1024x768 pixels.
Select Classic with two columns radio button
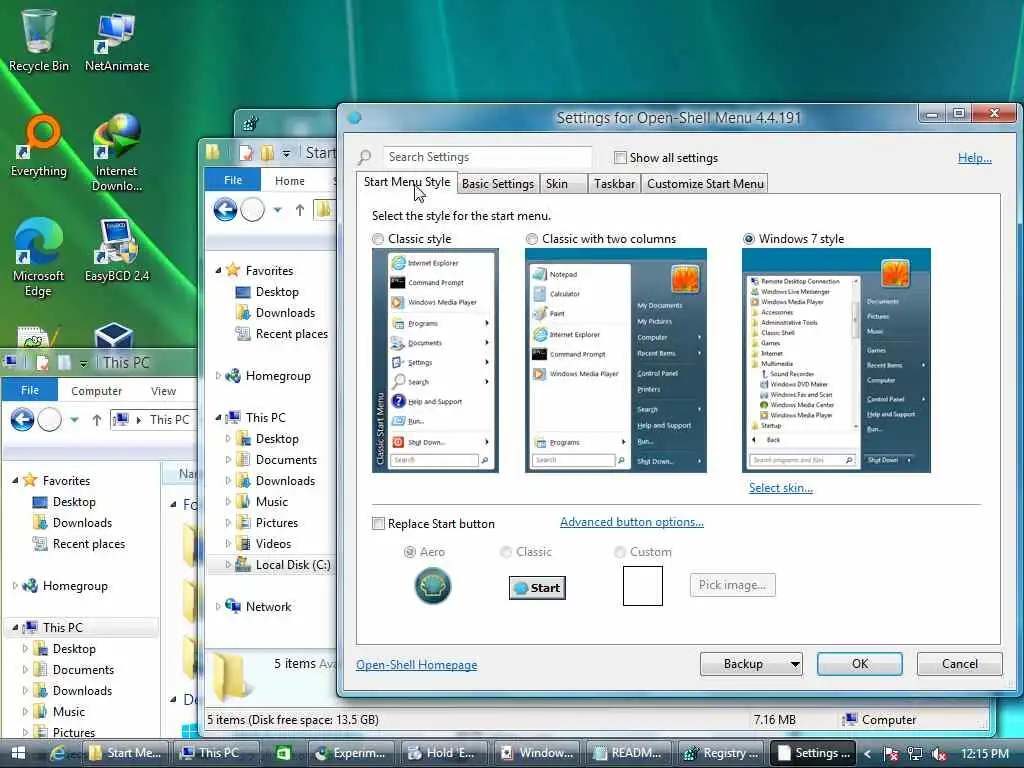tap(532, 239)
